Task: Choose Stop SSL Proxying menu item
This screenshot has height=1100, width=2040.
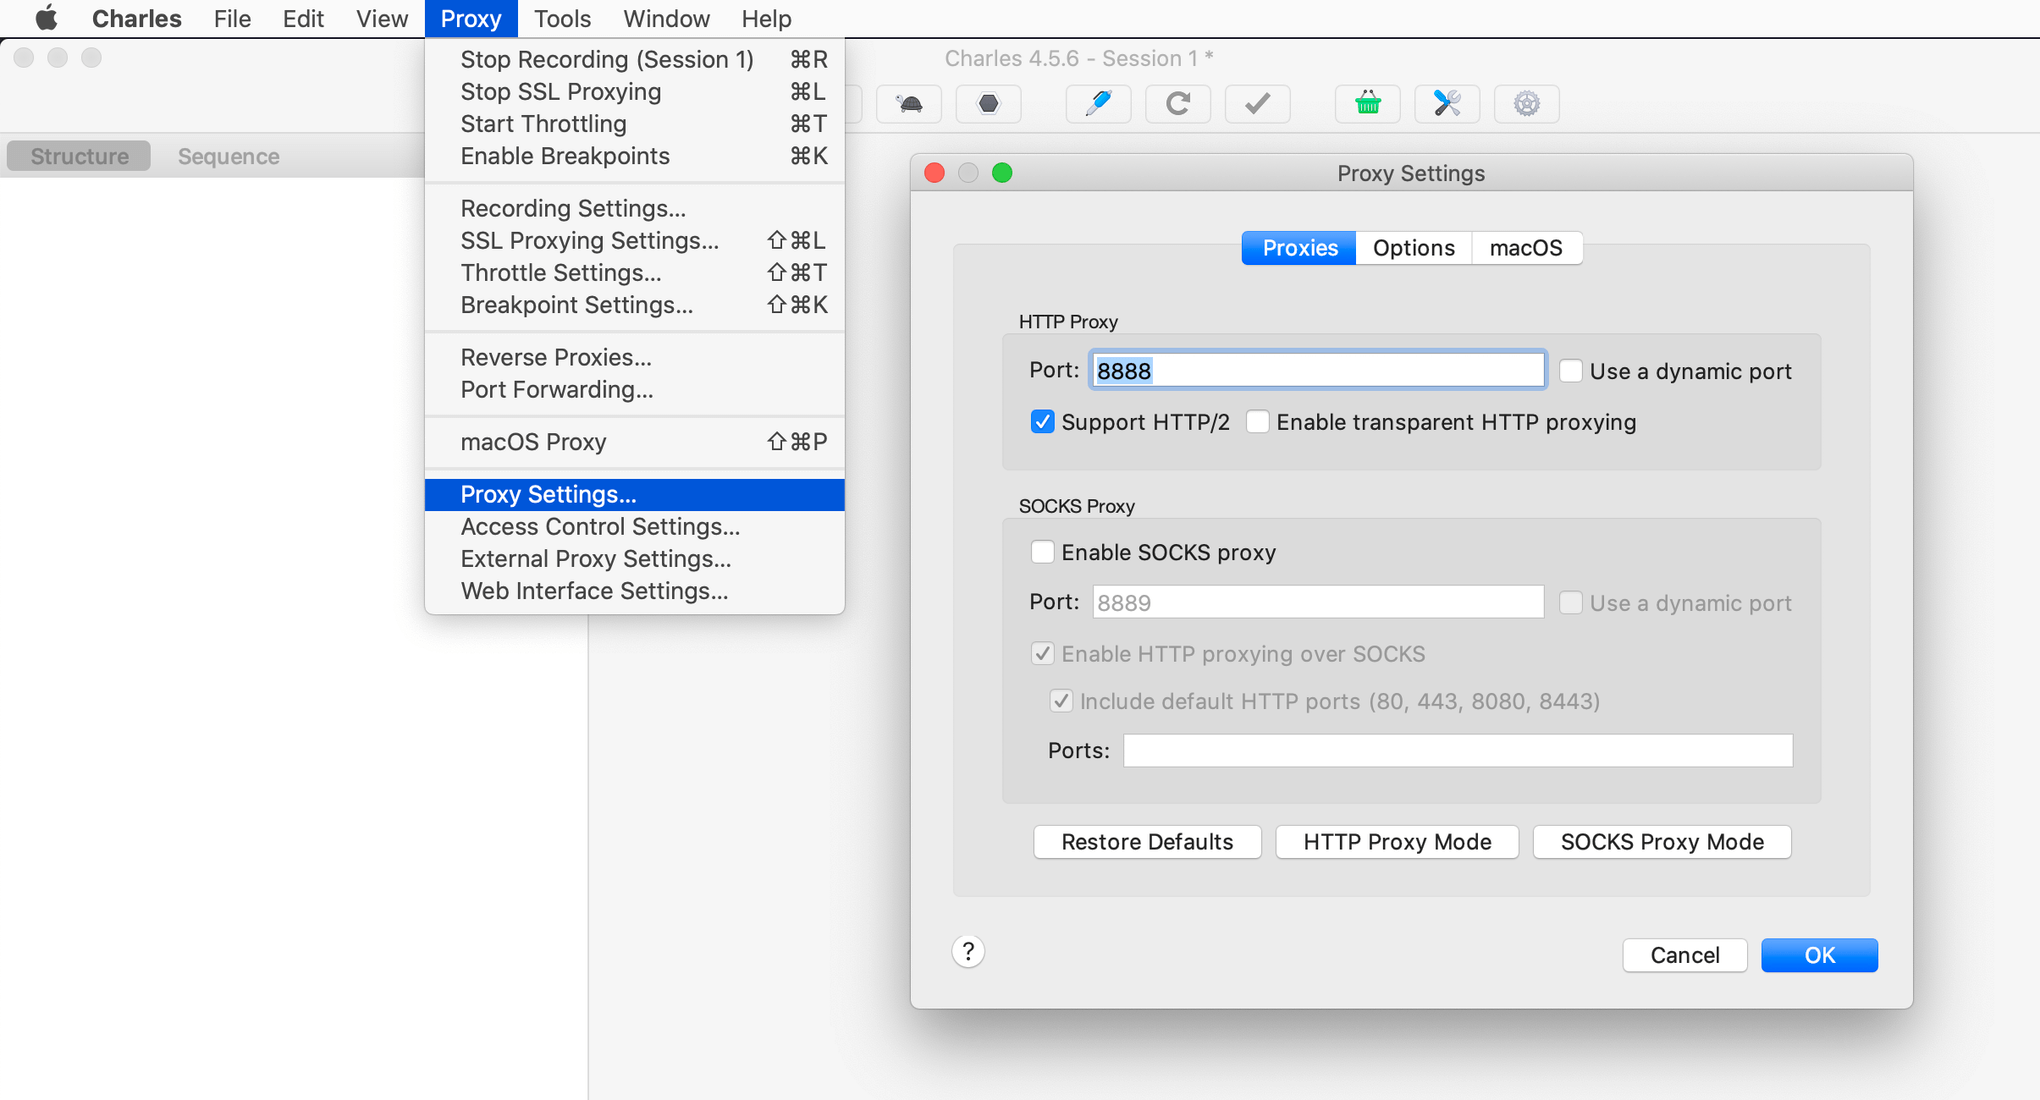Action: [x=635, y=92]
